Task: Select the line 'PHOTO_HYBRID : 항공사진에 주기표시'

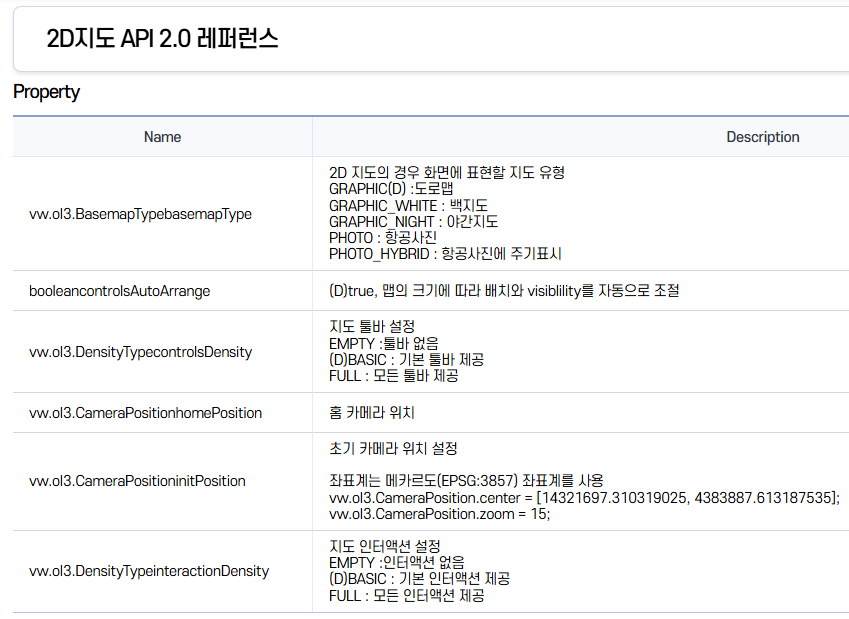Action: point(445,254)
